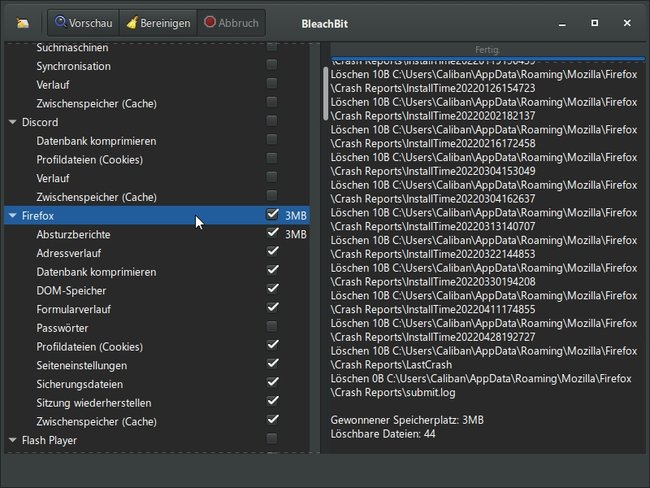Select the Formularverlauf tree row
The width and height of the screenshot is (650, 488).
point(157,309)
